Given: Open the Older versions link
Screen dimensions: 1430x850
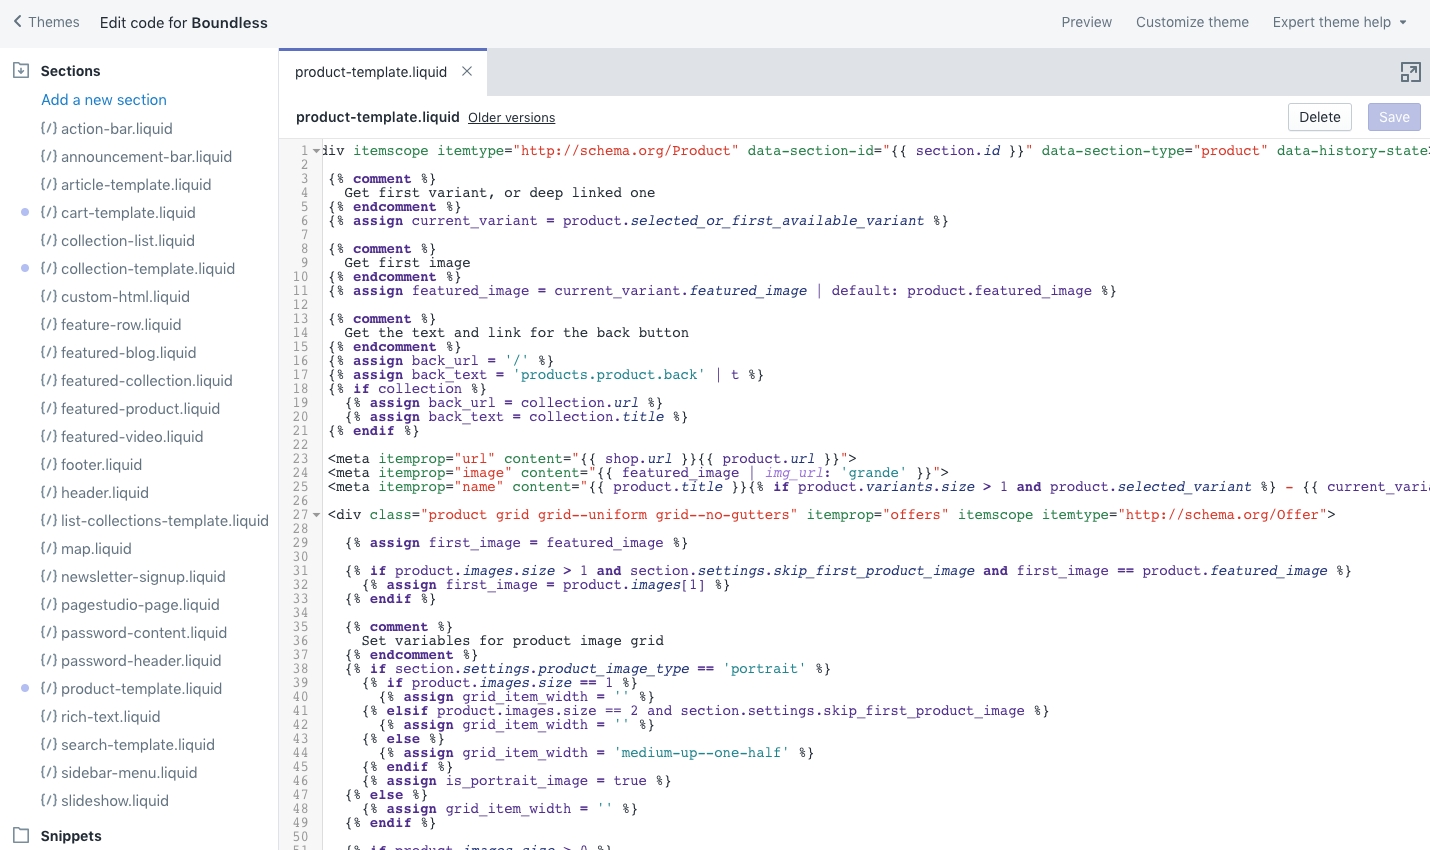Looking at the screenshot, I should pos(511,118).
